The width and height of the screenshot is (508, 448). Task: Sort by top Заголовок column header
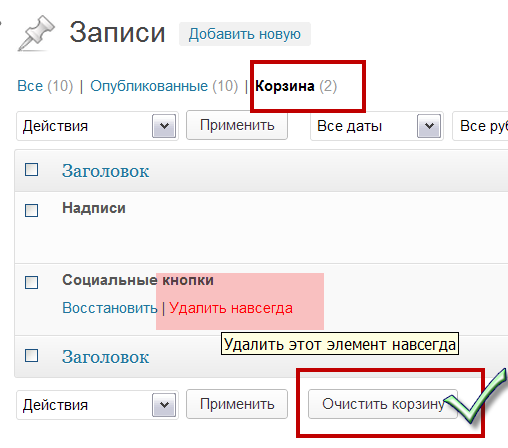pyautogui.click(x=105, y=171)
